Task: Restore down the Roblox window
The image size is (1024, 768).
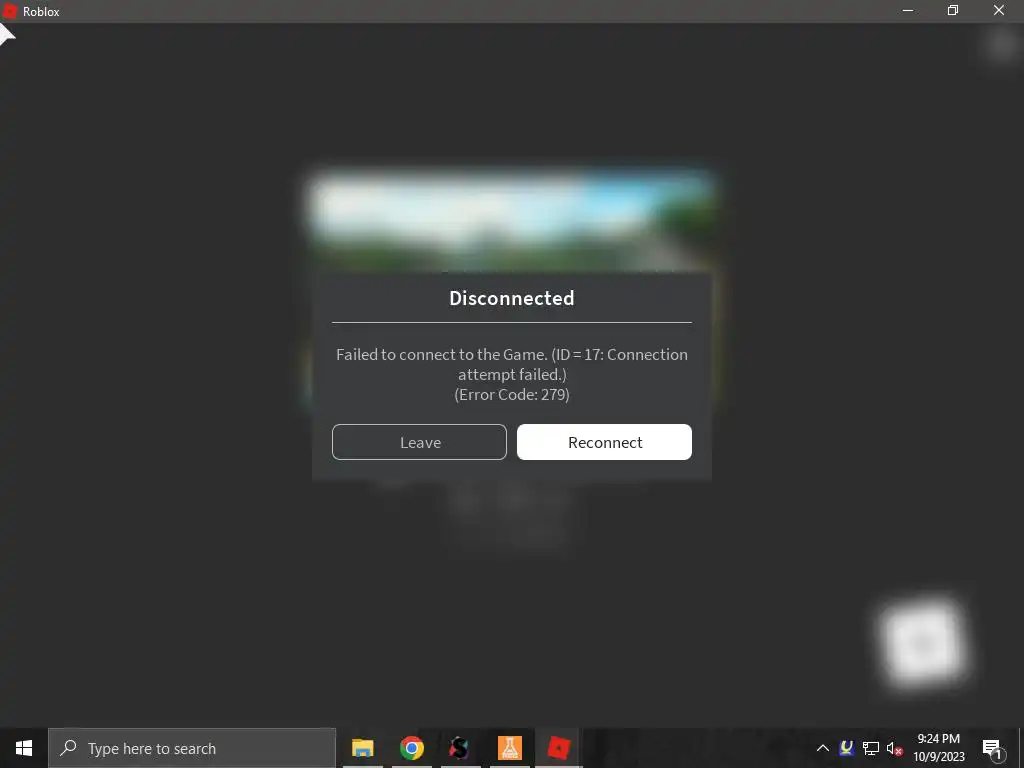Action: [x=953, y=10]
